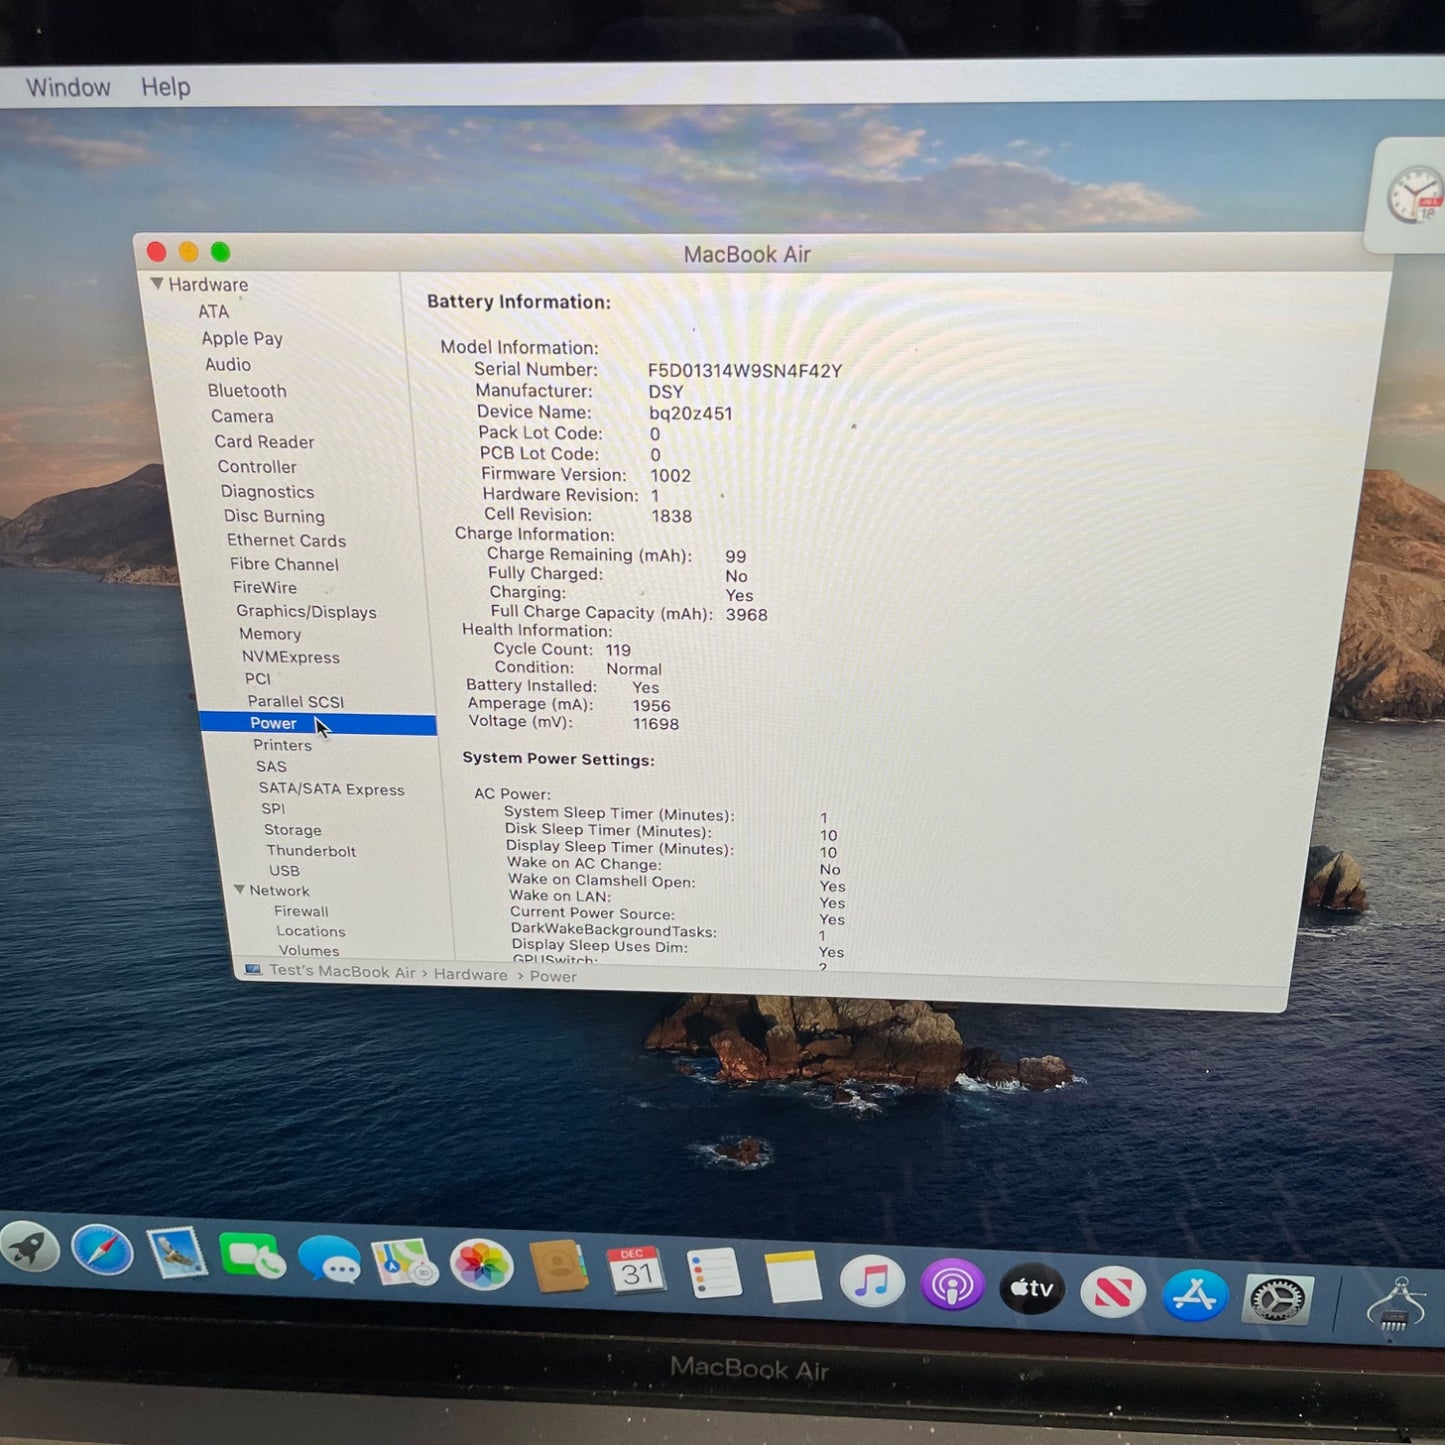Screen dimensions: 1445x1445
Task: Select Camera in the sidebar
Action: pos(242,416)
